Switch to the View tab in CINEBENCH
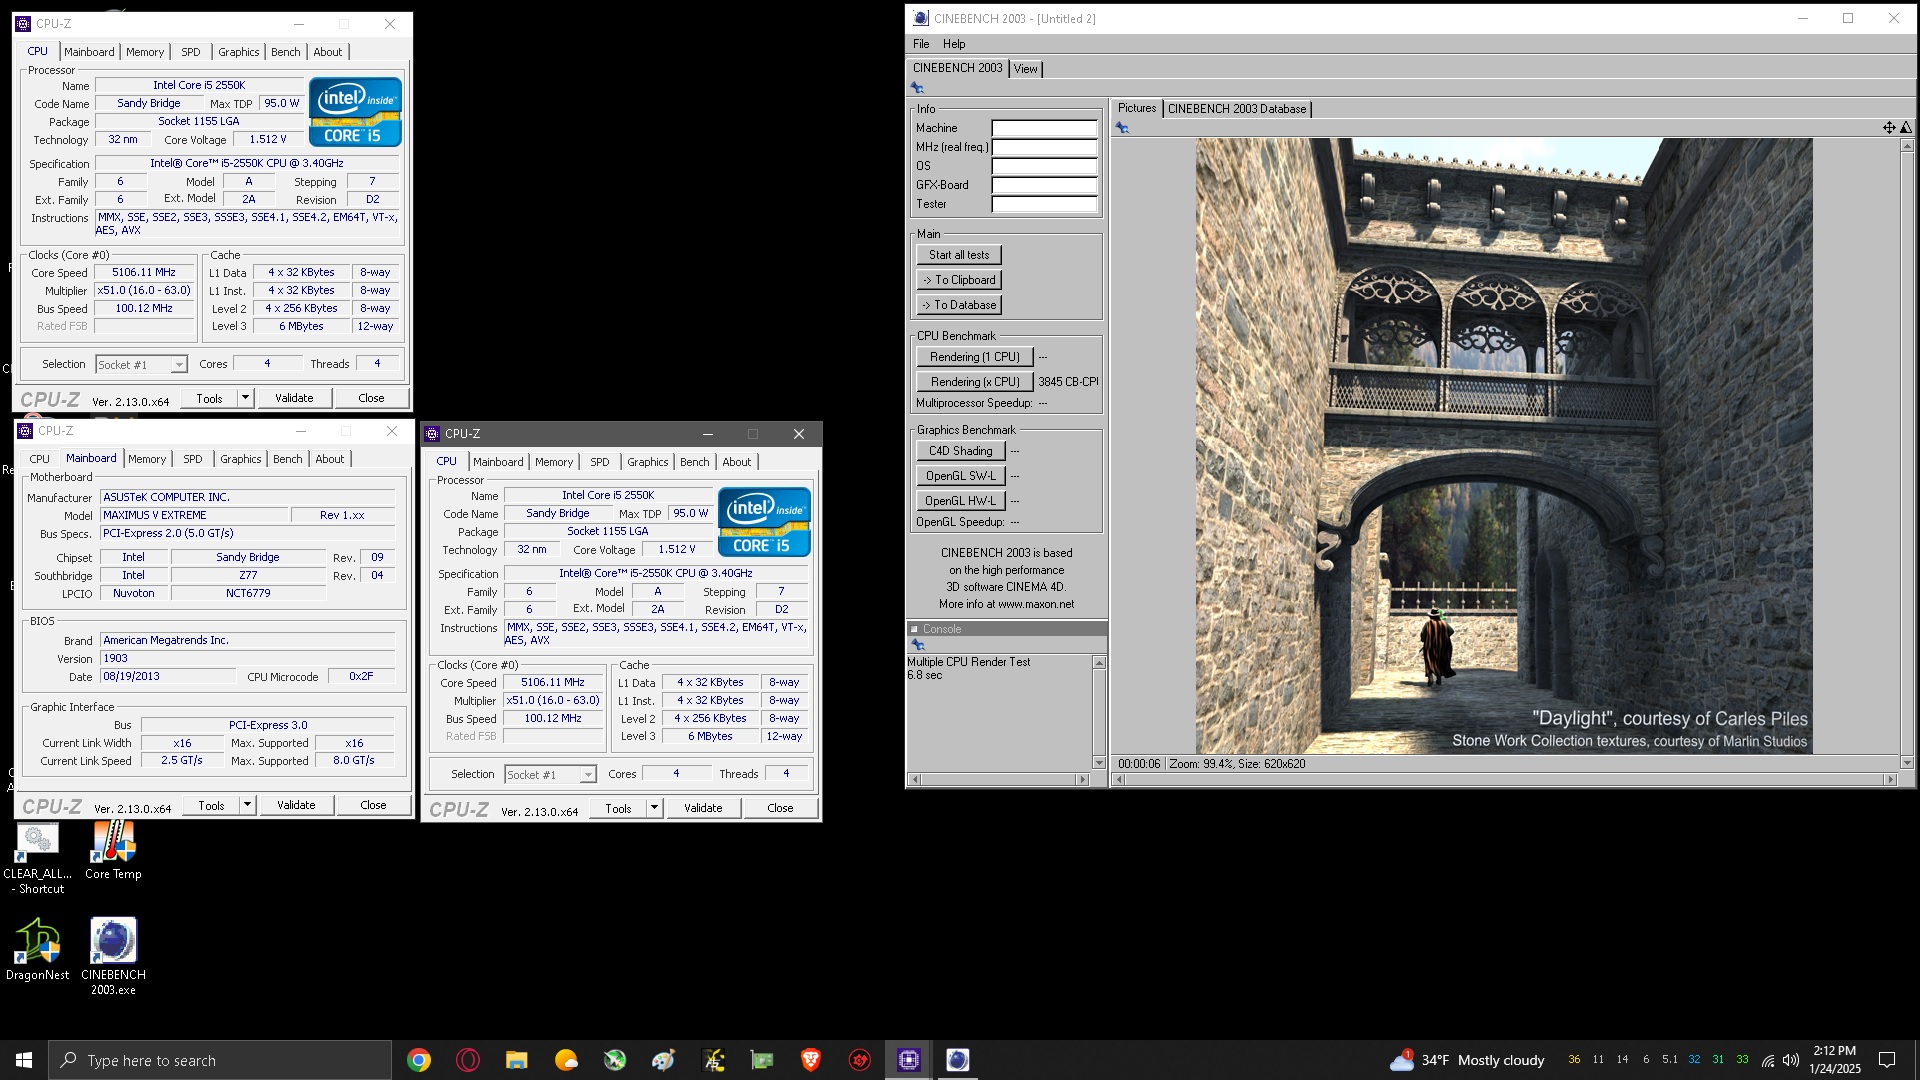The image size is (1920, 1080). tap(1025, 69)
